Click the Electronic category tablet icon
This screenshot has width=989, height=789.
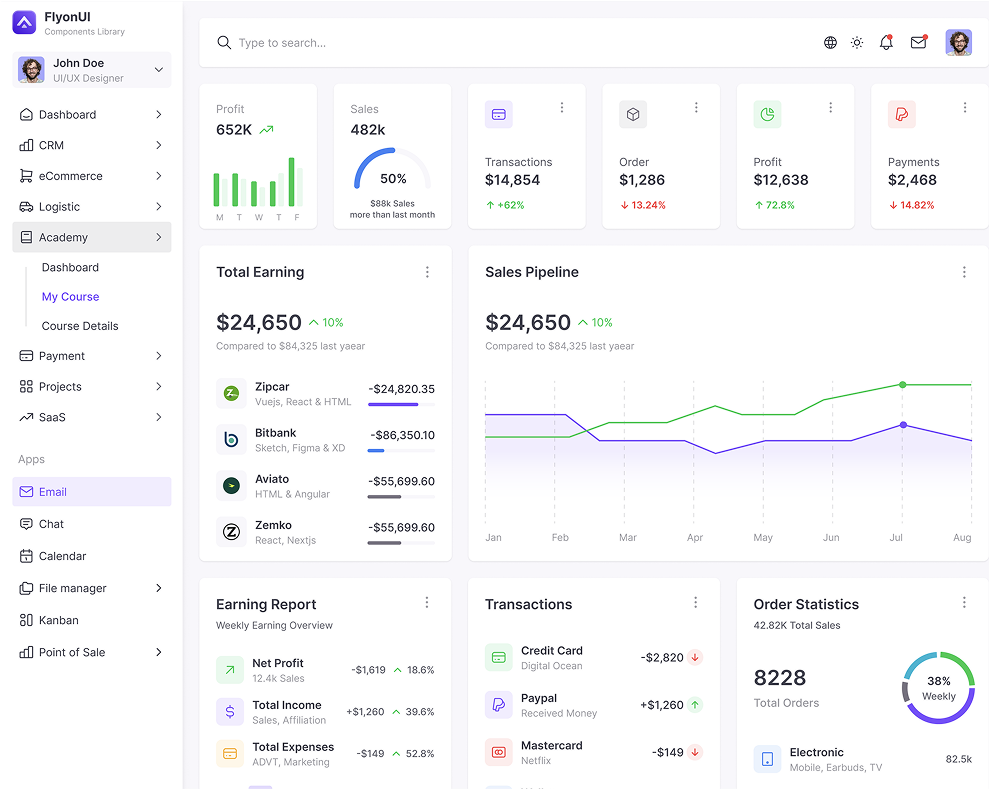pos(767,759)
